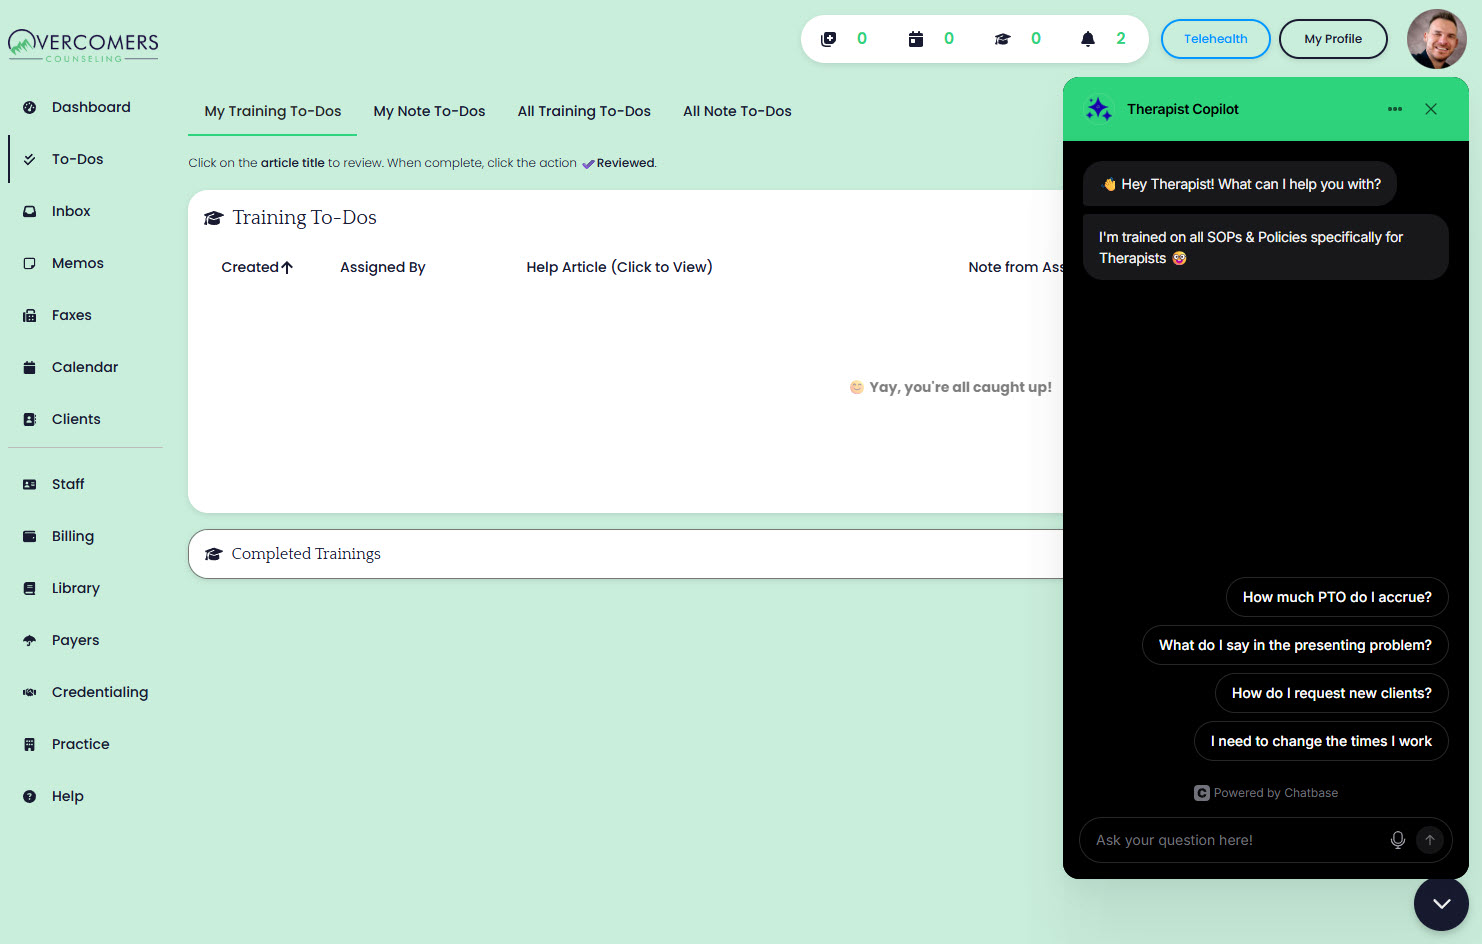Click the Practice building icon
This screenshot has width=1482, height=944.
(30, 744)
